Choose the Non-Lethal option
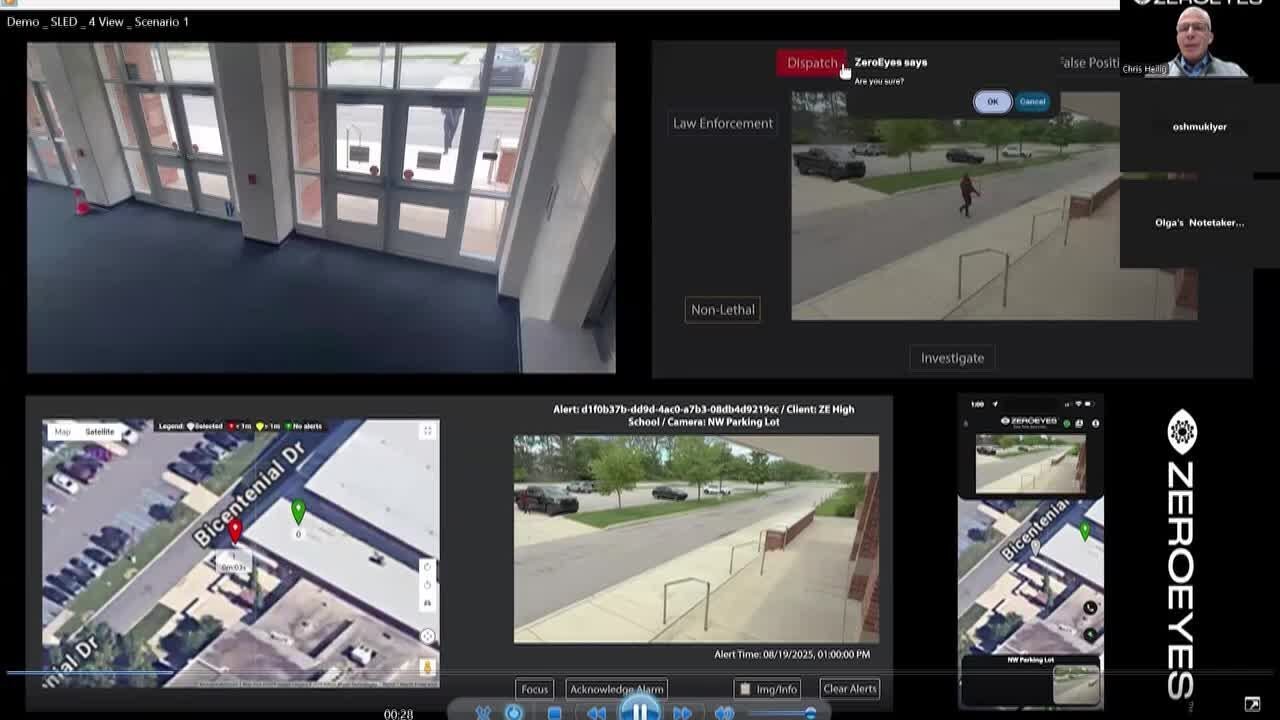1280x720 pixels. pyautogui.click(x=722, y=309)
